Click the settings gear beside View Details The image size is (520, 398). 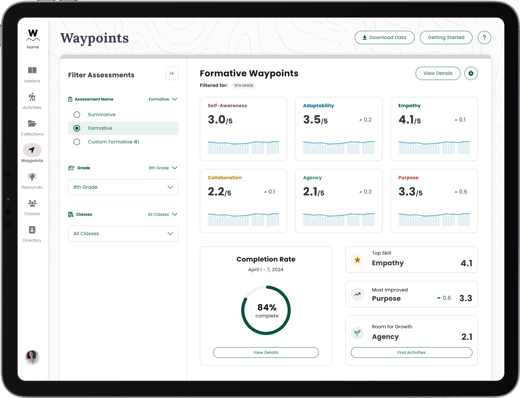coord(471,73)
